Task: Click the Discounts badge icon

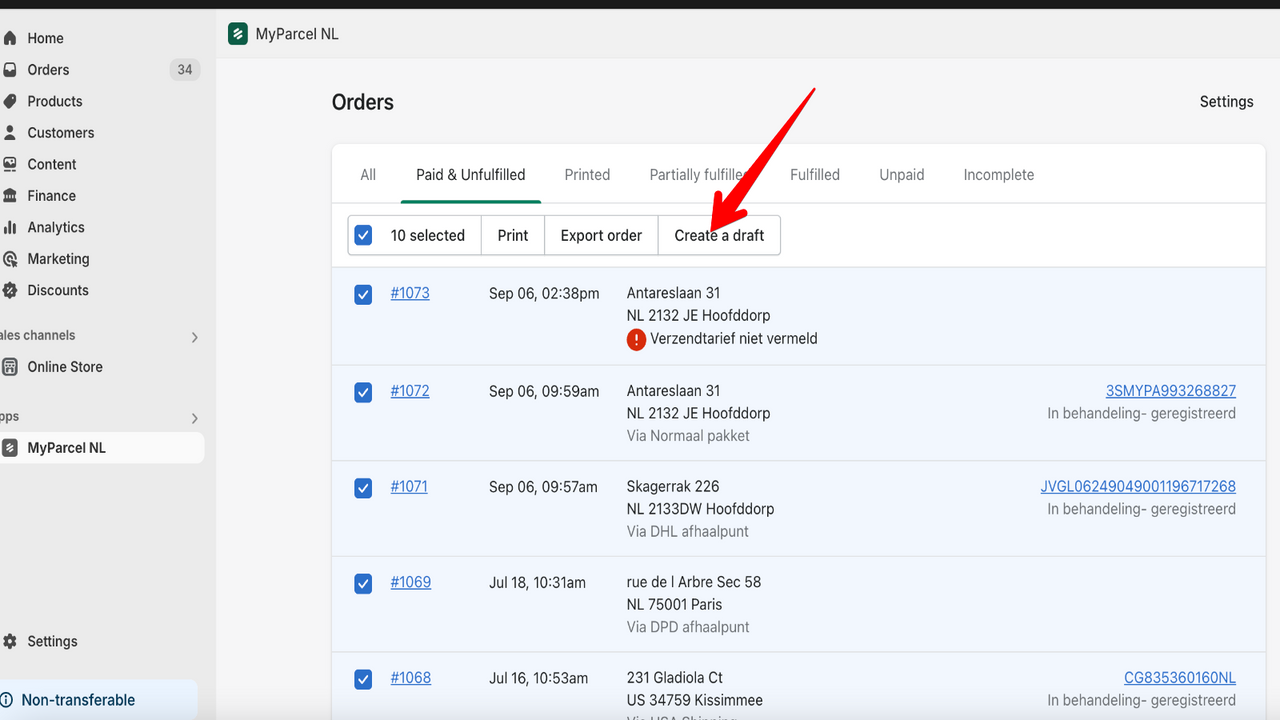Action: [9, 290]
